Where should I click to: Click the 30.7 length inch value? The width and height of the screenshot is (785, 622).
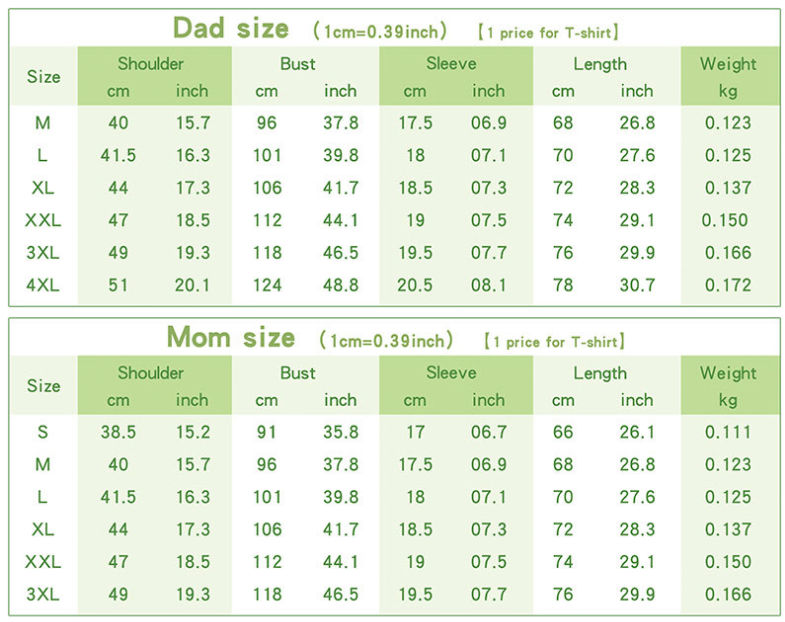click(637, 285)
